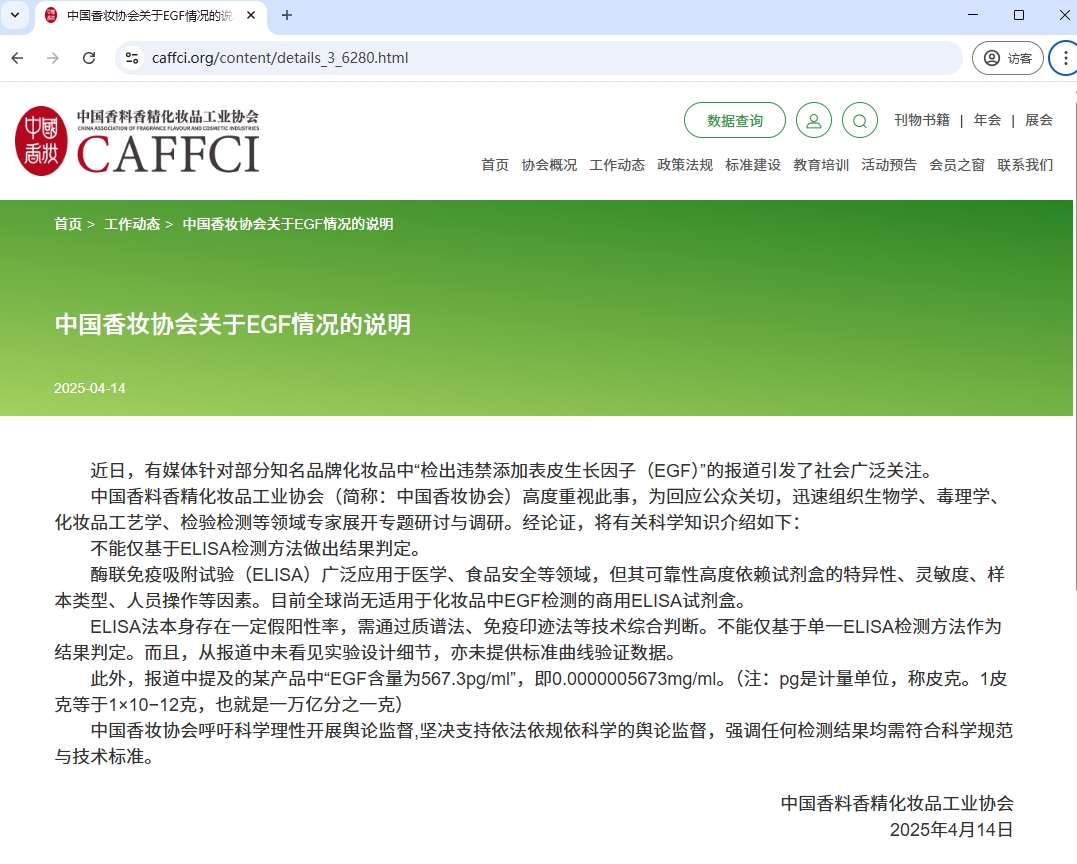
Task: Click the search magnifier icon
Action: pyautogui.click(x=859, y=121)
